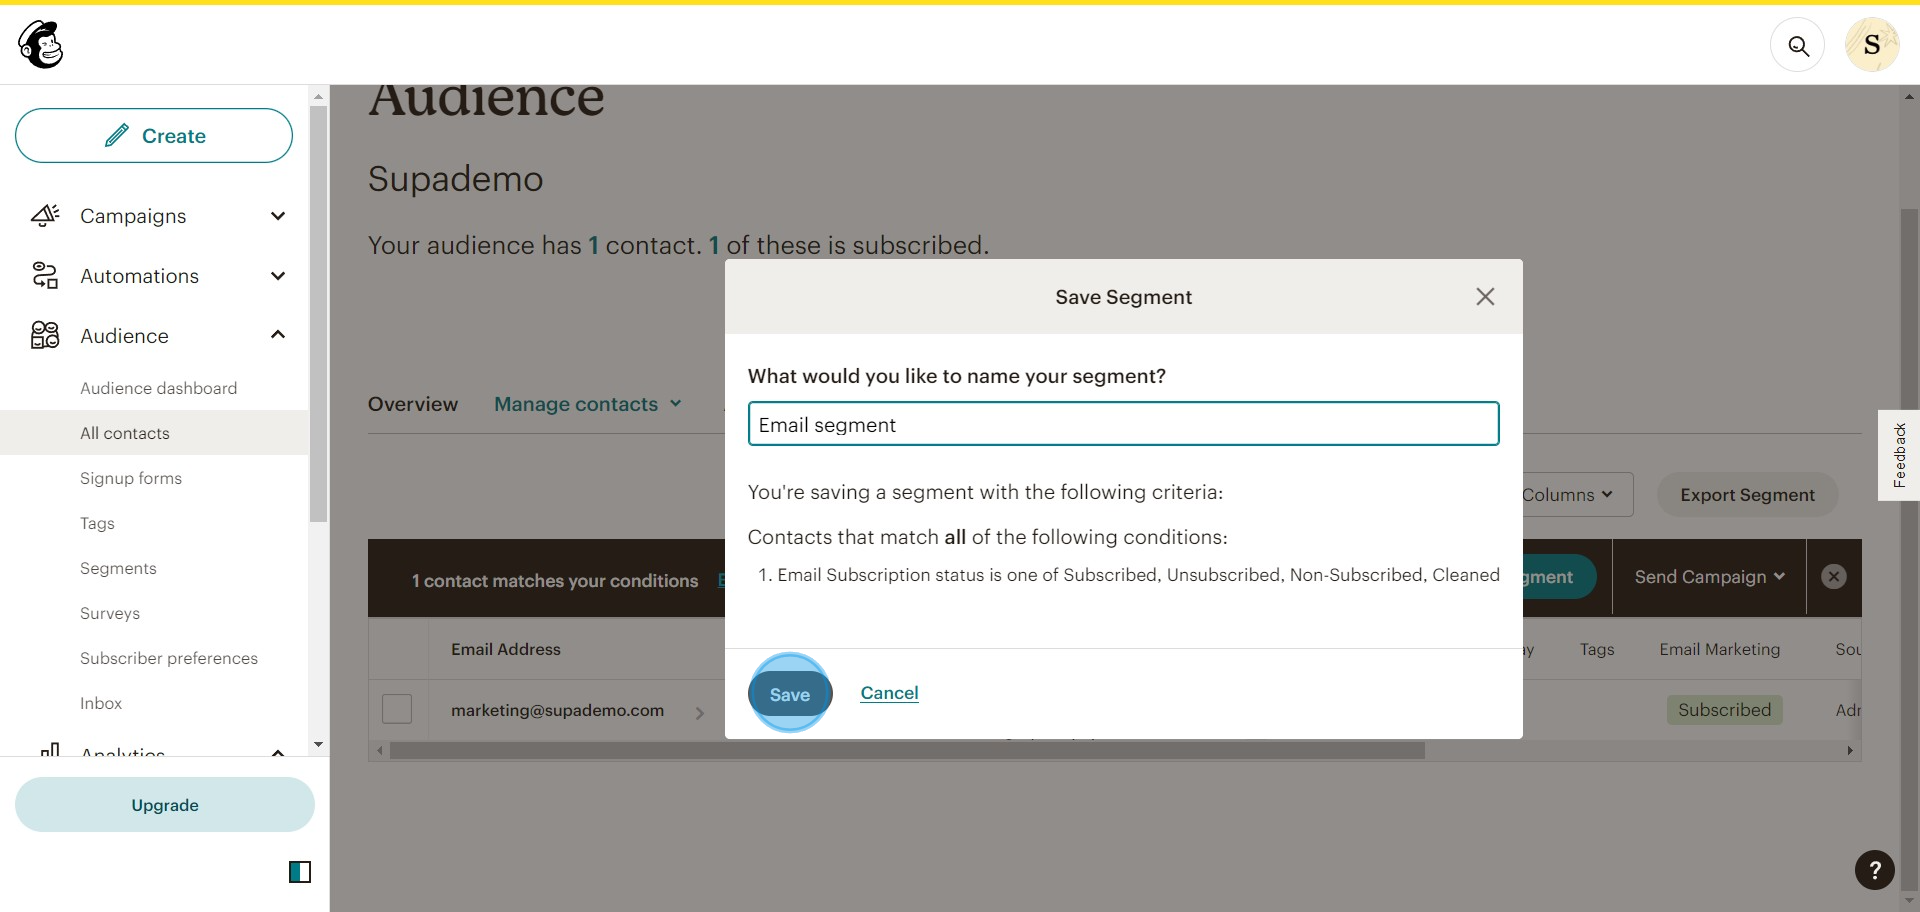Click the table horizontal scrollbar
This screenshot has width=1920, height=912.
coord(907,750)
